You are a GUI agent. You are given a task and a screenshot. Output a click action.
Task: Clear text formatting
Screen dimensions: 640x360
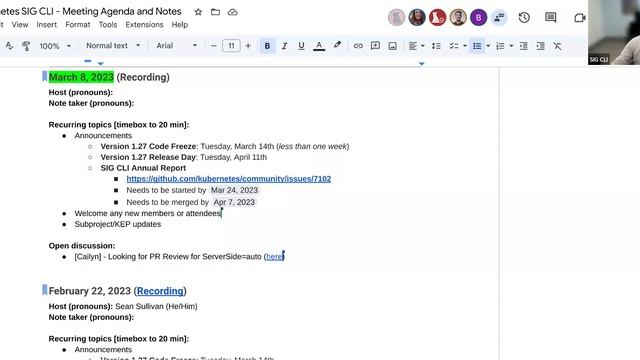click(558, 46)
